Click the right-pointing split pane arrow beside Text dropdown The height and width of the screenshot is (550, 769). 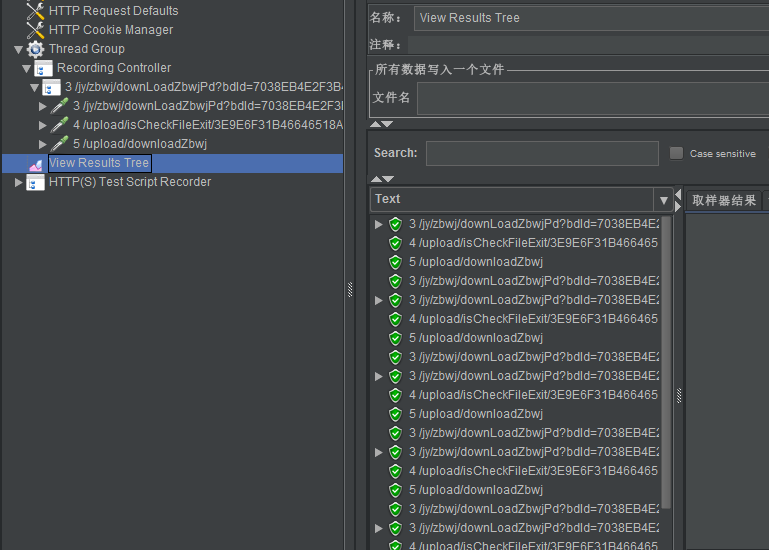[678, 207]
